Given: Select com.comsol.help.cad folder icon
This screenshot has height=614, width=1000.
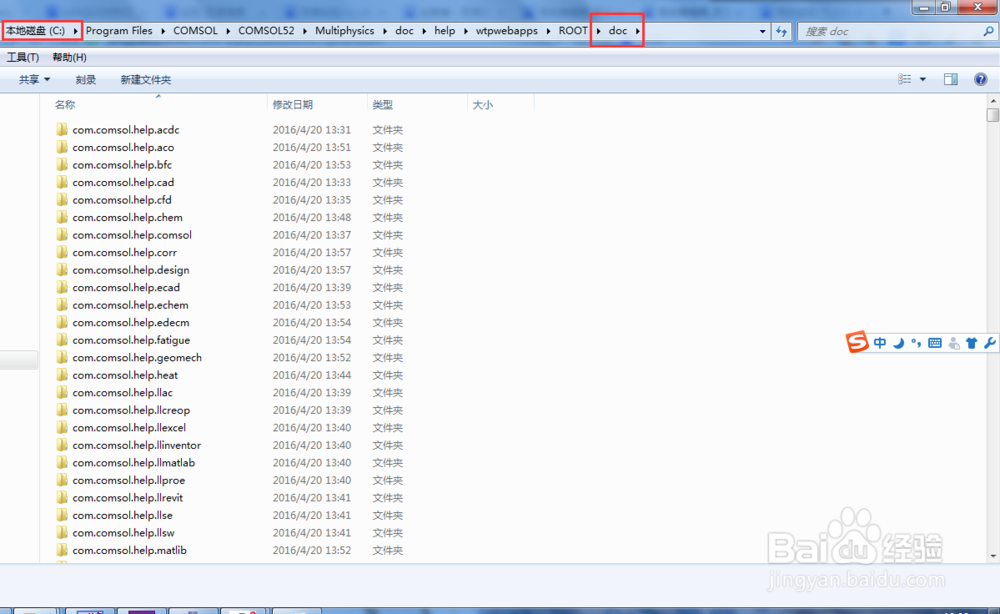Looking at the screenshot, I should (62, 182).
